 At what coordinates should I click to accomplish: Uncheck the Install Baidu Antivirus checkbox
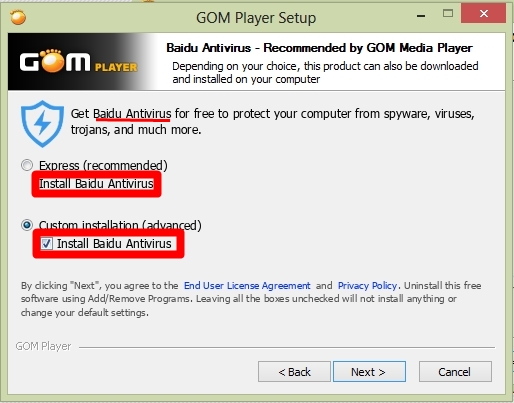(46, 244)
